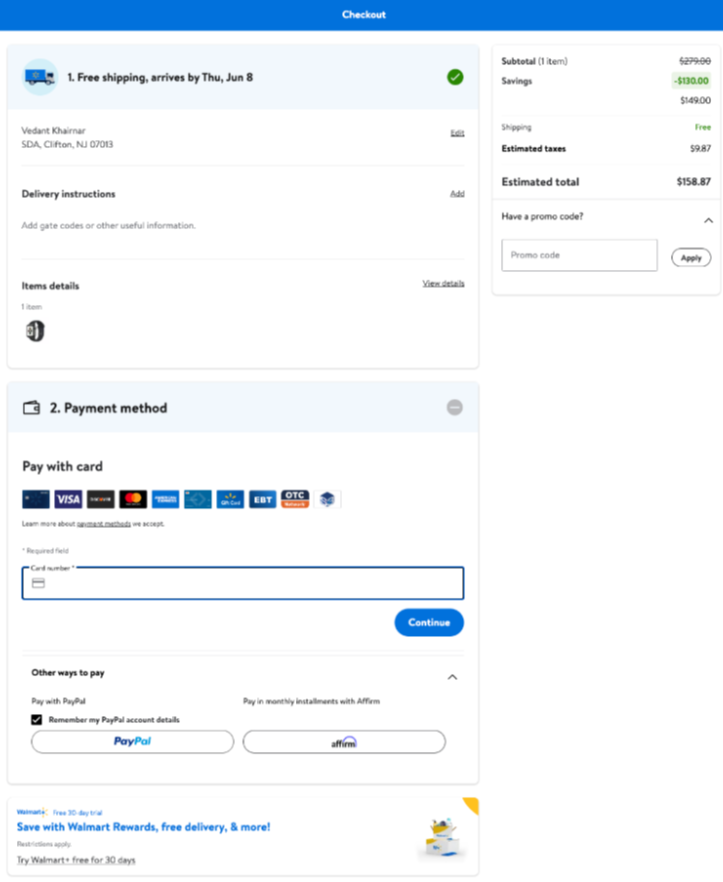Image resolution: width=723 pixels, height=882 pixels.
Task: Collapse the Have a promo code section
Action: point(709,219)
